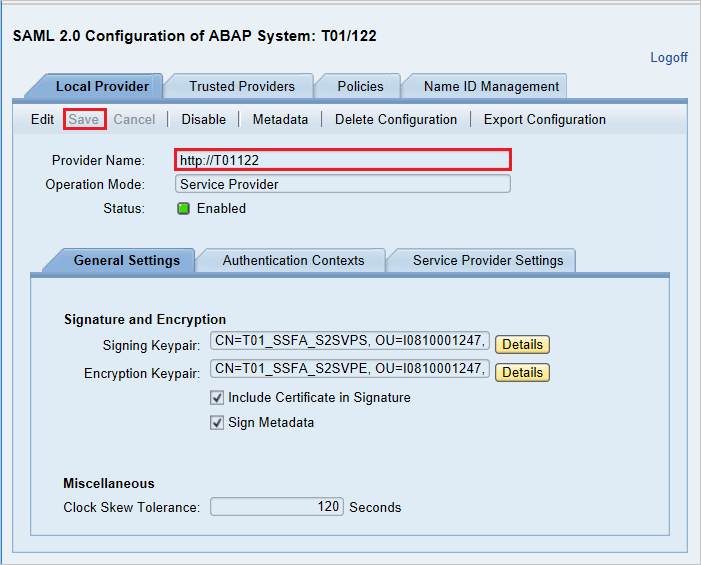
Task: Switch to the Trusted Providers tab
Action: pos(242,86)
